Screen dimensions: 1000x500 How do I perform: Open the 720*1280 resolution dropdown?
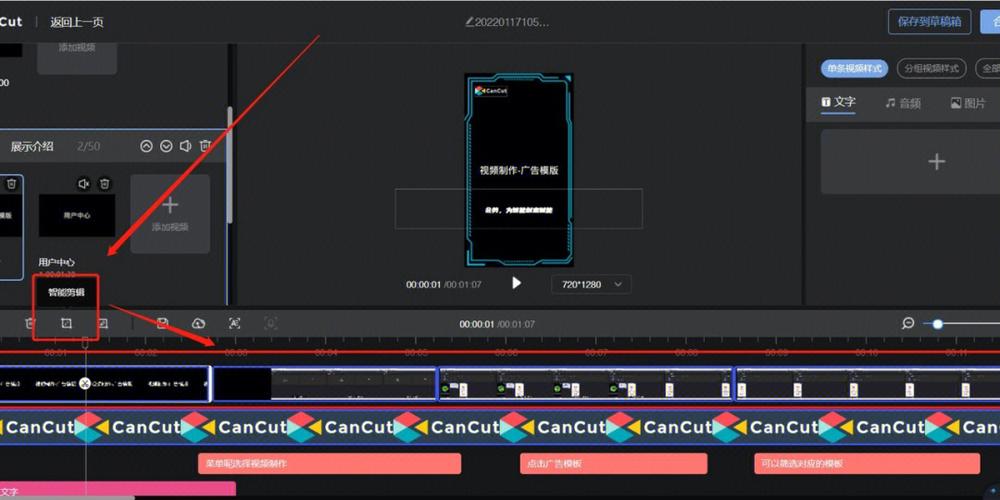591,284
